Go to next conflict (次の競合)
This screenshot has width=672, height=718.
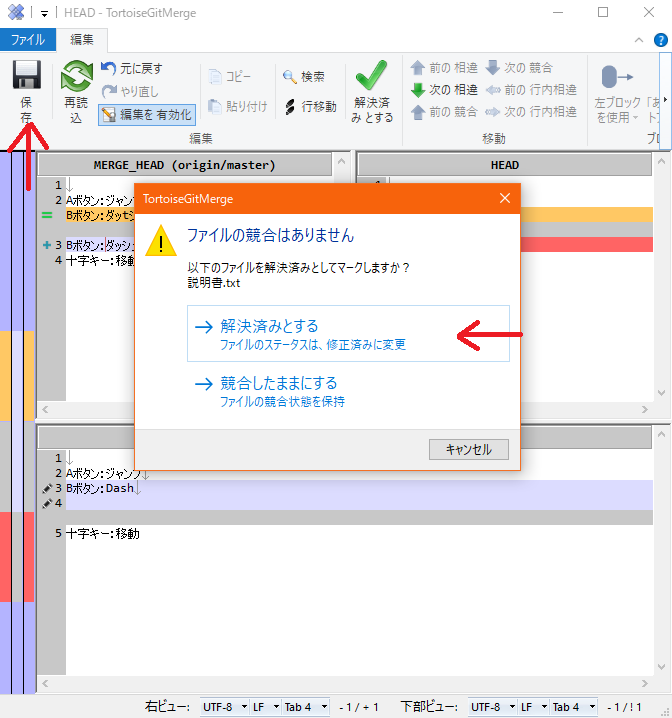pyautogui.click(x=519, y=68)
